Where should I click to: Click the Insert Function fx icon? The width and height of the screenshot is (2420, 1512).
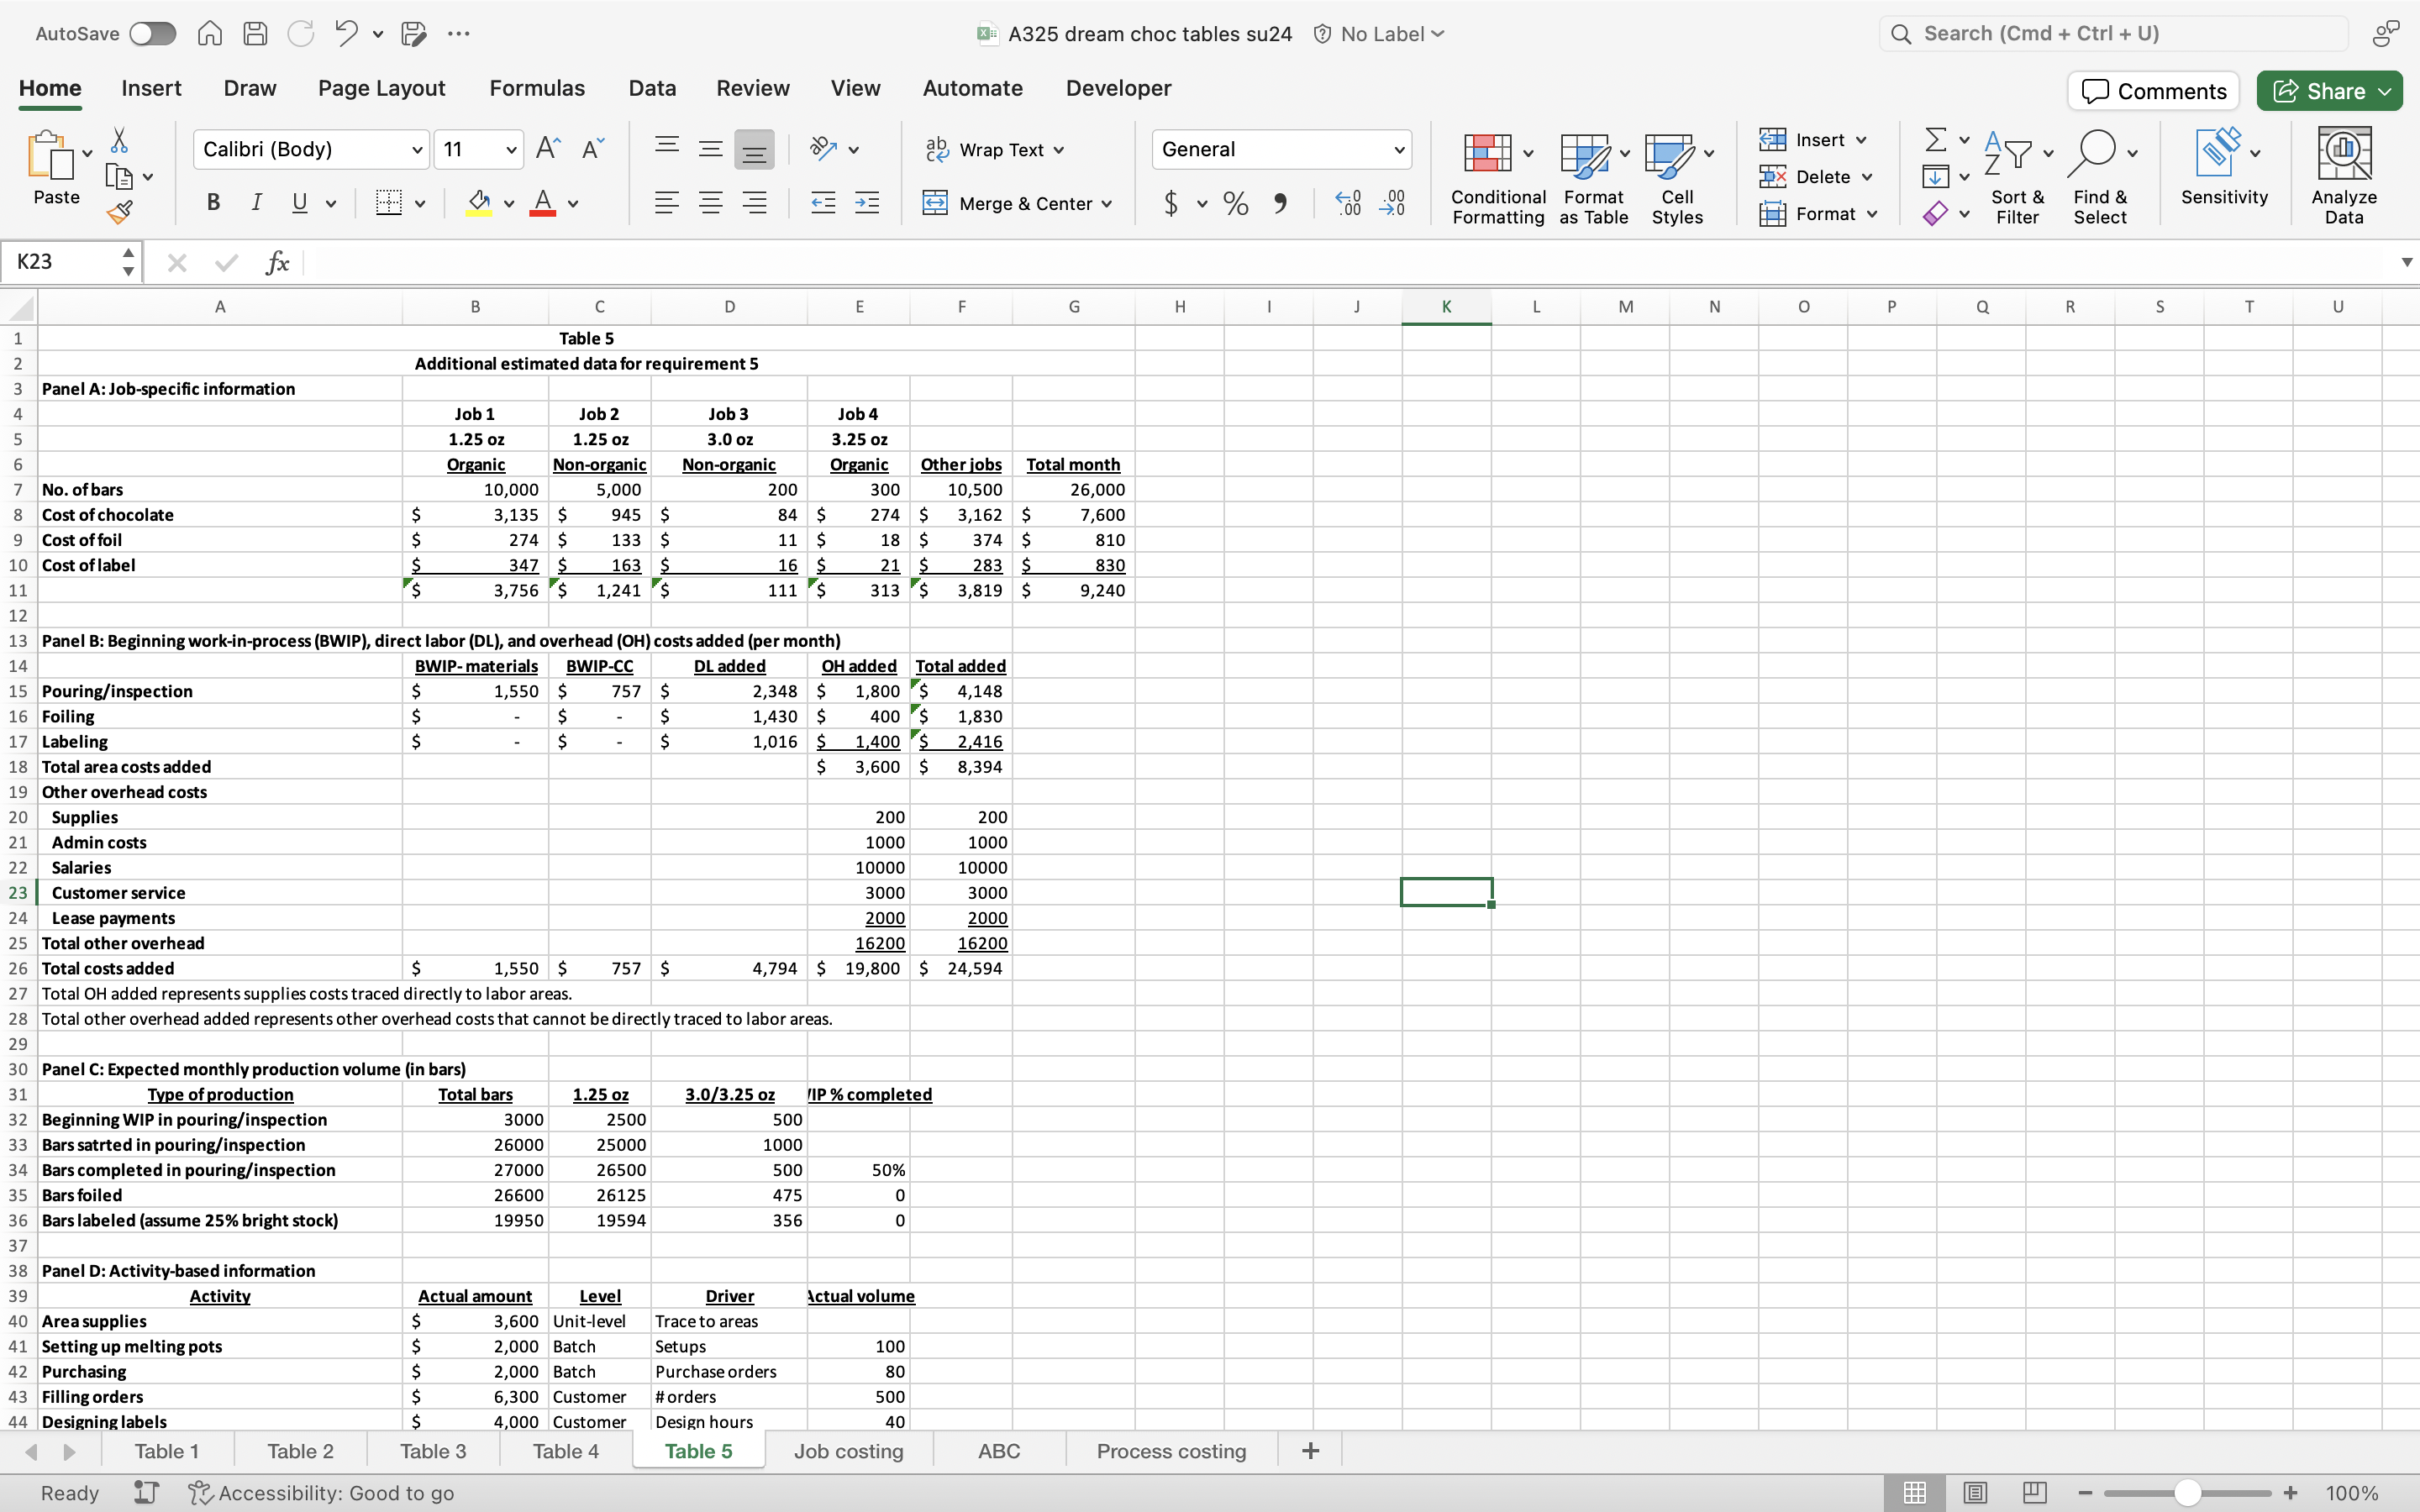click(x=277, y=262)
